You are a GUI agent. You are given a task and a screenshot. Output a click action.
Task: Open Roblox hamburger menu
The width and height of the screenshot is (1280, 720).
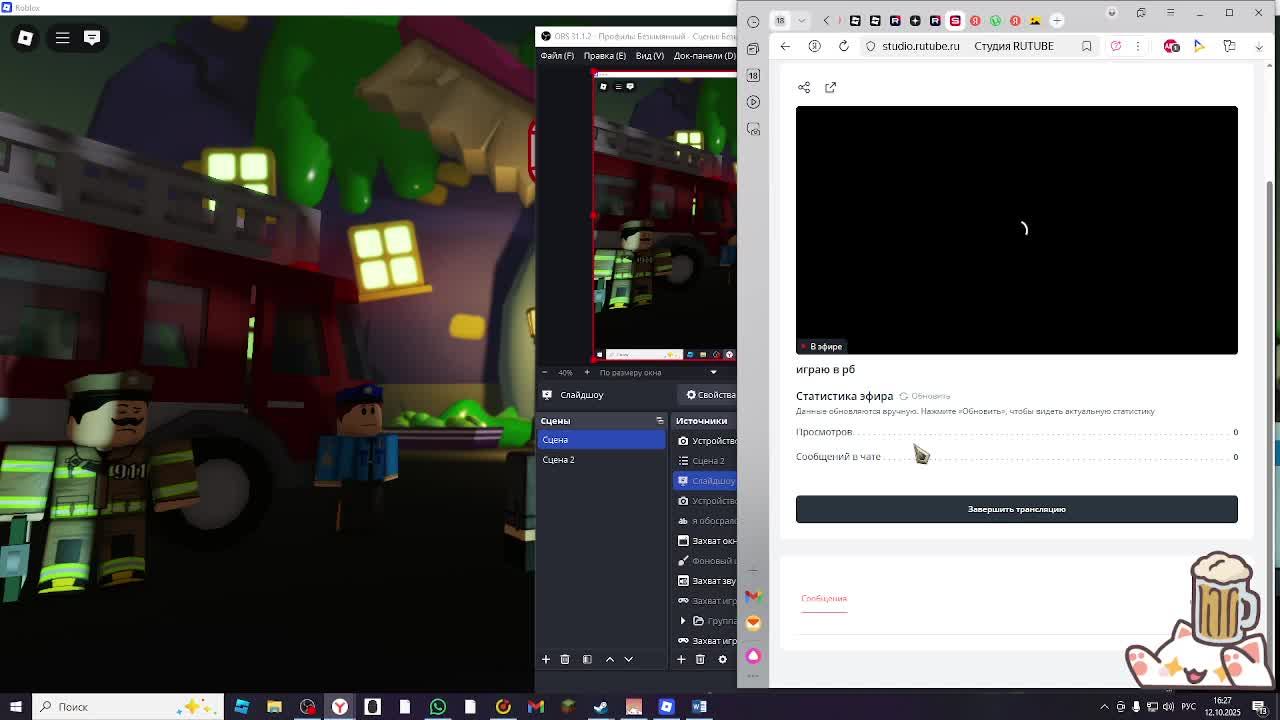(62, 38)
